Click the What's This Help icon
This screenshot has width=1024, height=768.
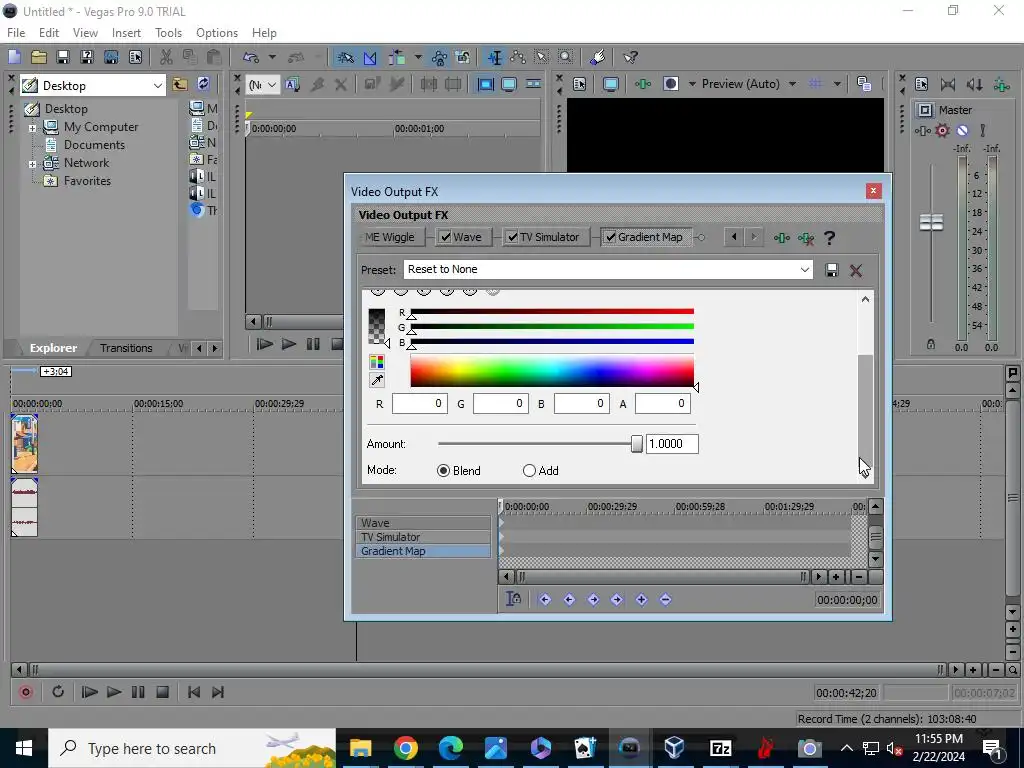click(630, 57)
